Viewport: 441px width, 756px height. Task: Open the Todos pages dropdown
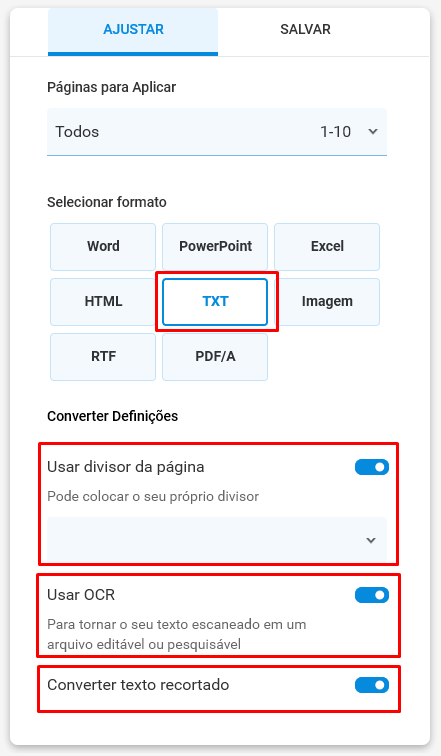point(217,132)
